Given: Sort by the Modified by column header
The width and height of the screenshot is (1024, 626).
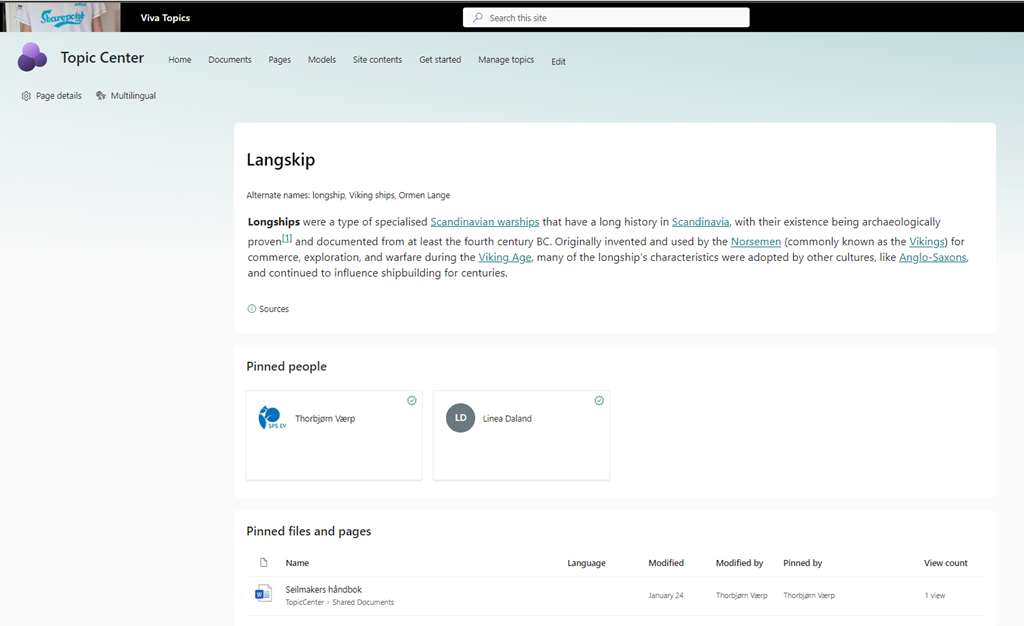Looking at the screenshot, I should coord(739,563).
